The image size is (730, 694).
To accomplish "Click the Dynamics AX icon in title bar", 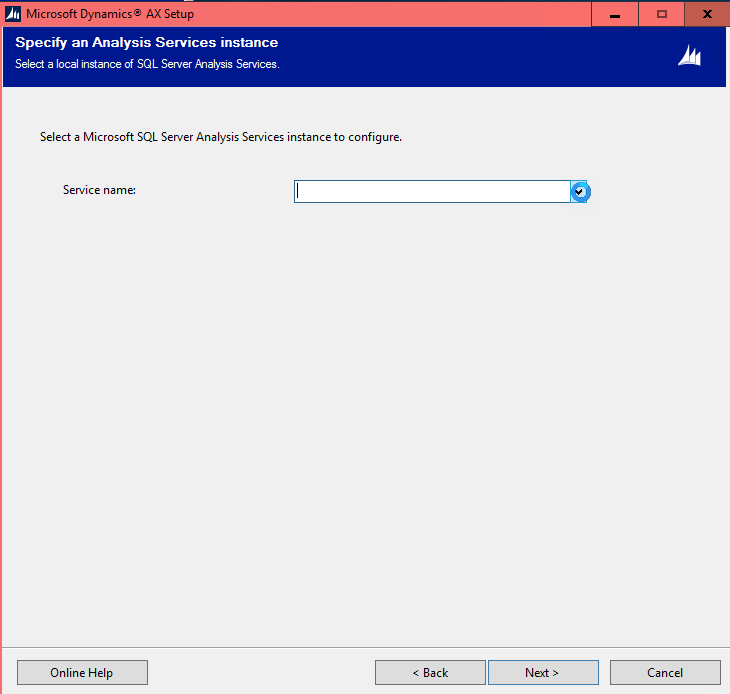I will point(14,14).
